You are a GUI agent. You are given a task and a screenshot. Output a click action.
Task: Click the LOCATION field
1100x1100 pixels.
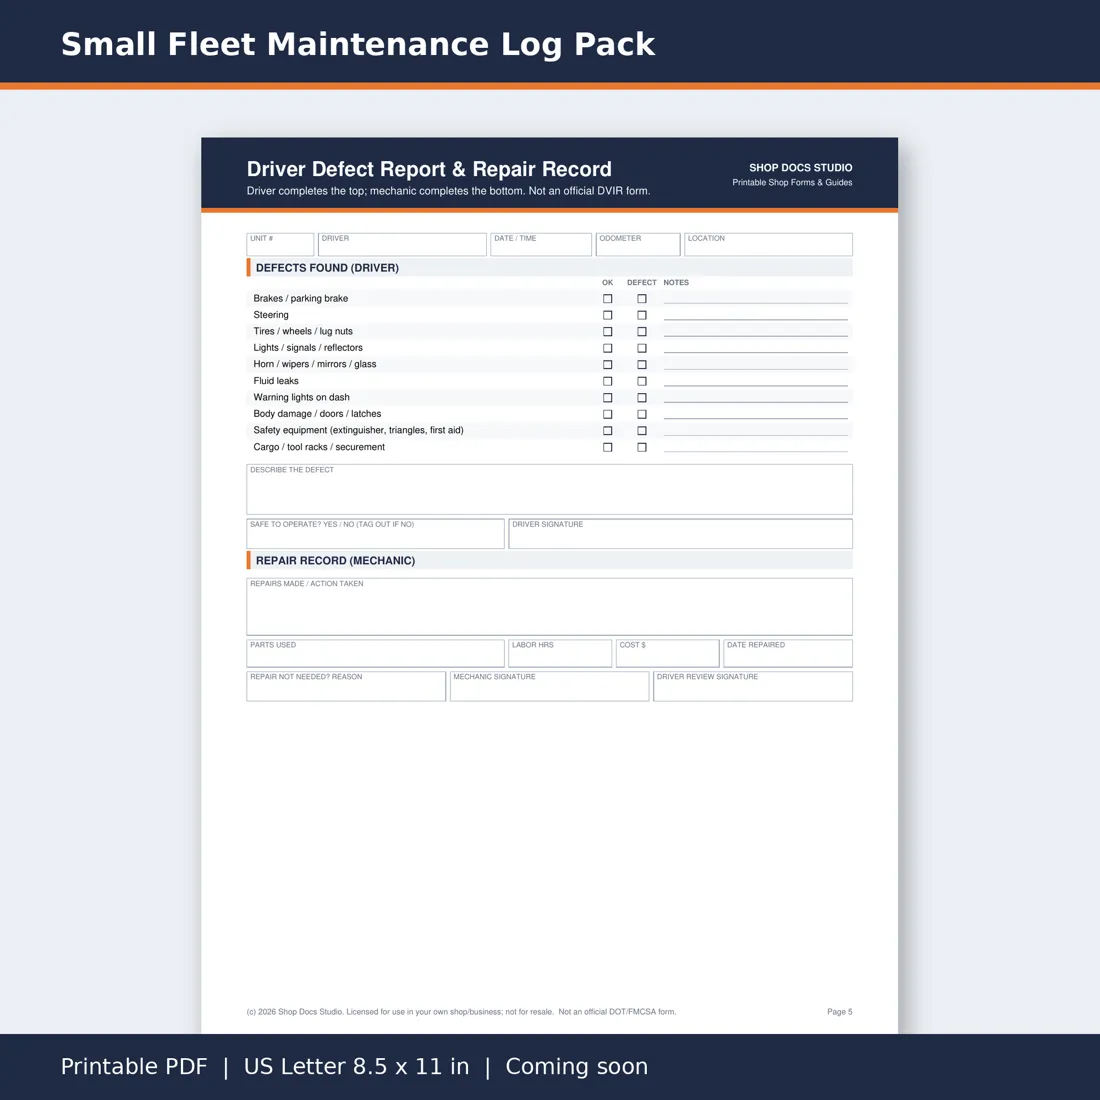(x=768, y=244)
